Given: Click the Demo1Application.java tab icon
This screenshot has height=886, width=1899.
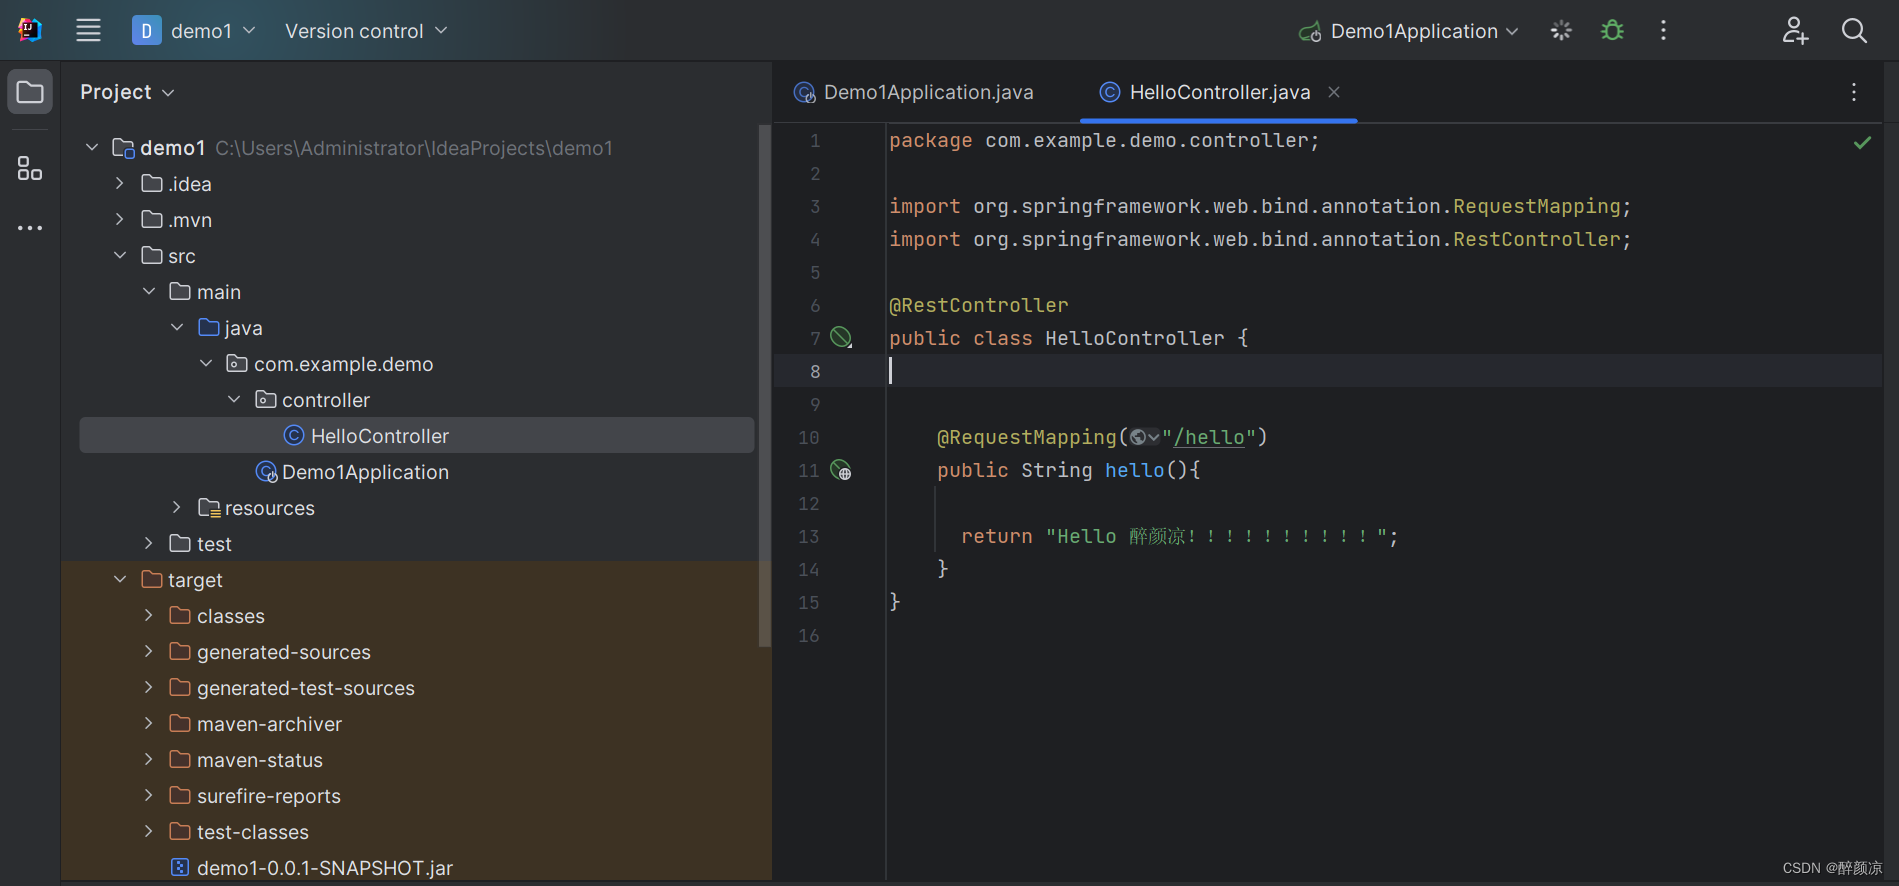Looking at the screenshot, I should [x=805, y=92].
